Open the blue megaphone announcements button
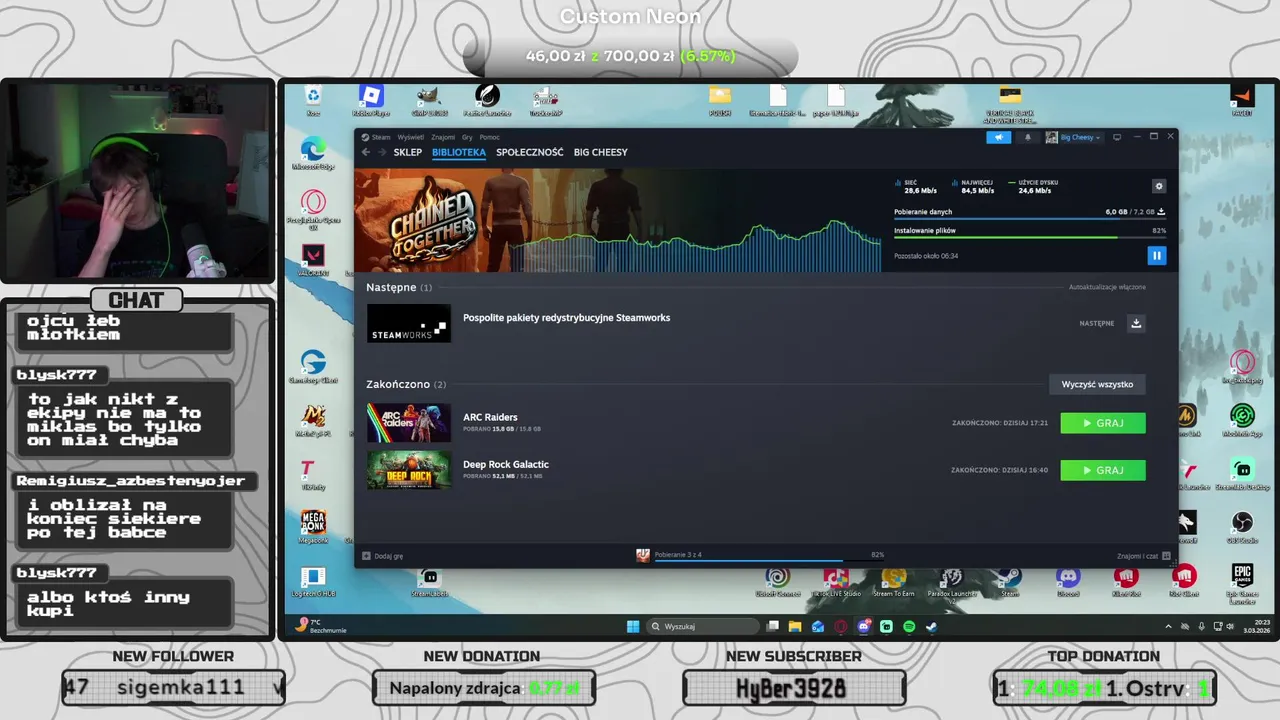Image resolution: width=1280 pixels, height=720 pixels. [998, 137]
